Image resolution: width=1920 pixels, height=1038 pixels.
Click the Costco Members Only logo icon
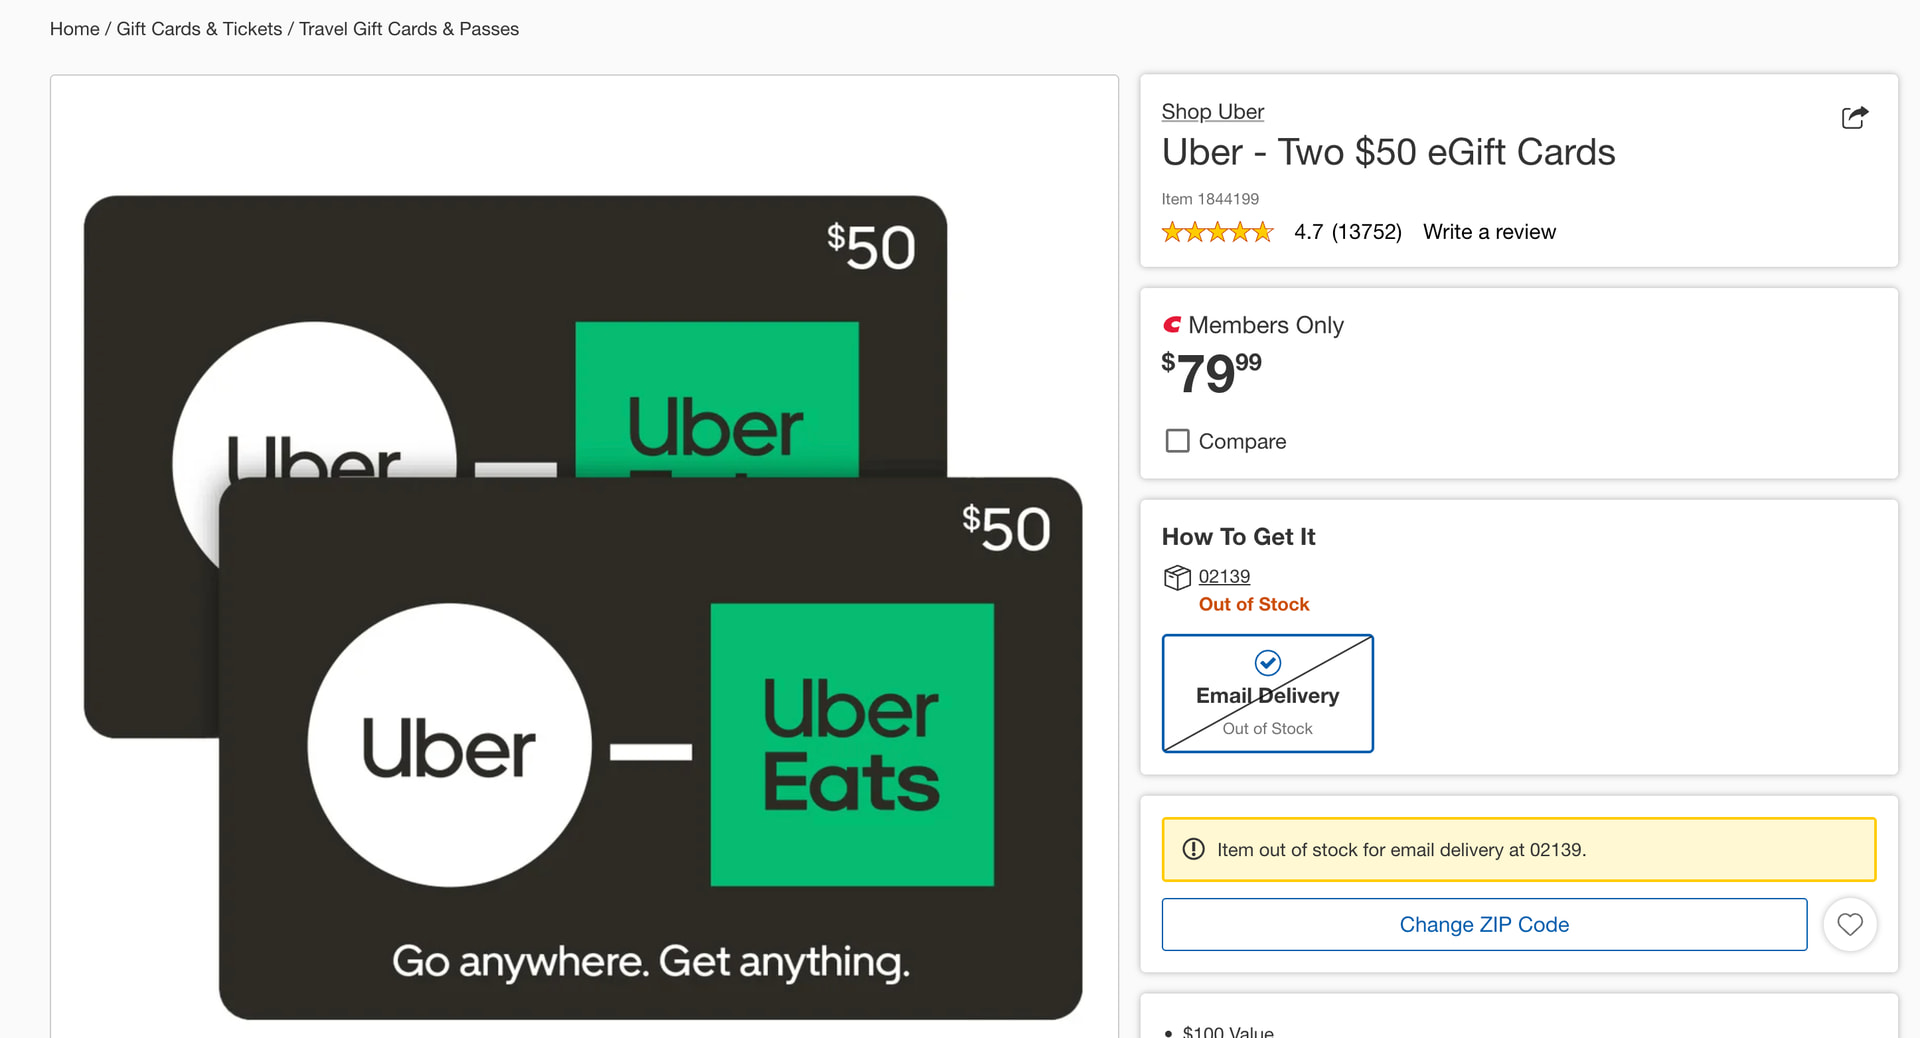pos(1172,325)
